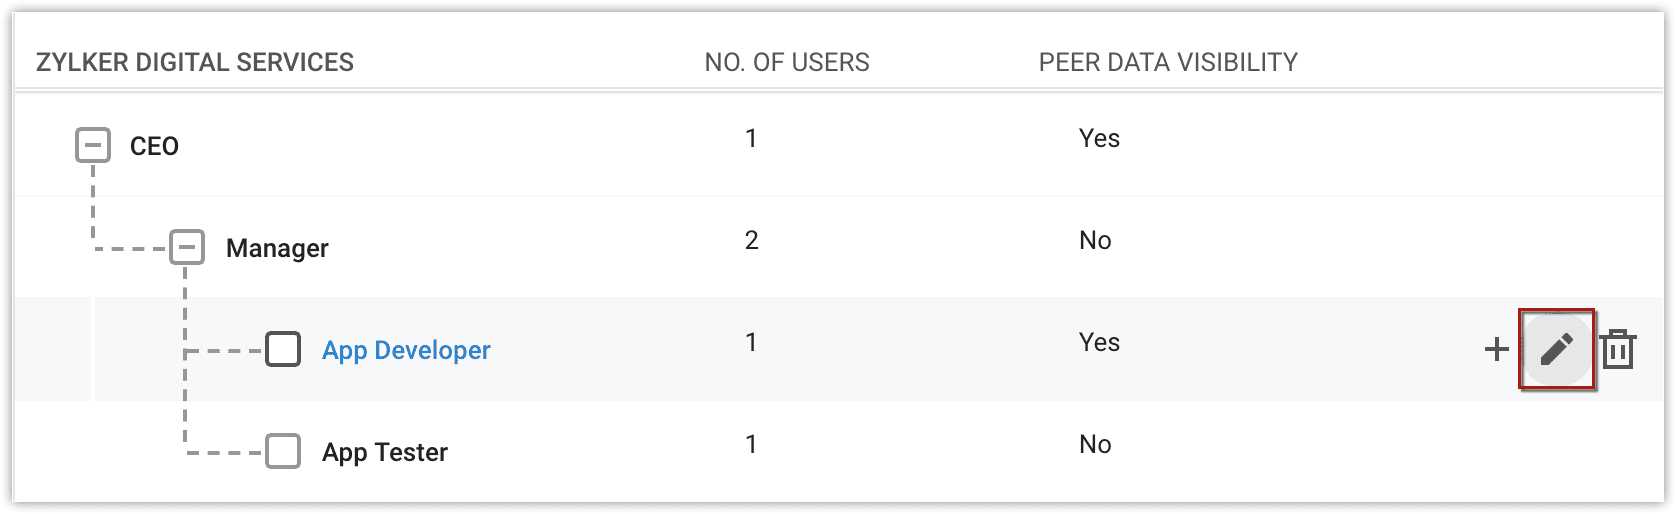Screen dimensions: 1676x514
Task: Click CEO's user count value
Action: pyautogui.click(x=751, y=138)
